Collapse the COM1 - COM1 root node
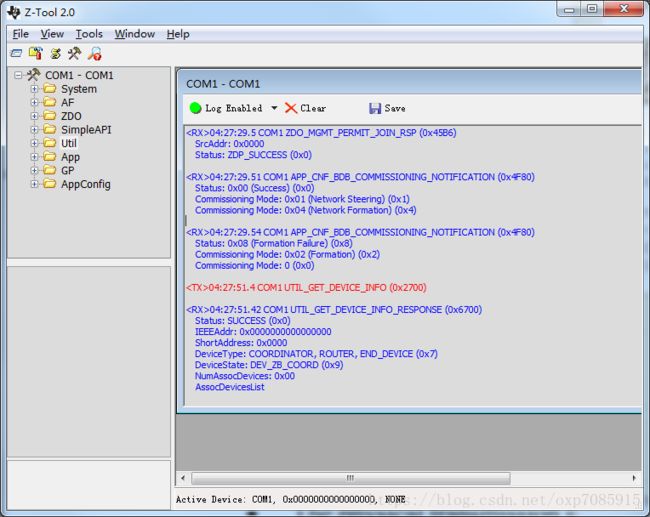This screenshot has height=517, width=650. point(19,75)
